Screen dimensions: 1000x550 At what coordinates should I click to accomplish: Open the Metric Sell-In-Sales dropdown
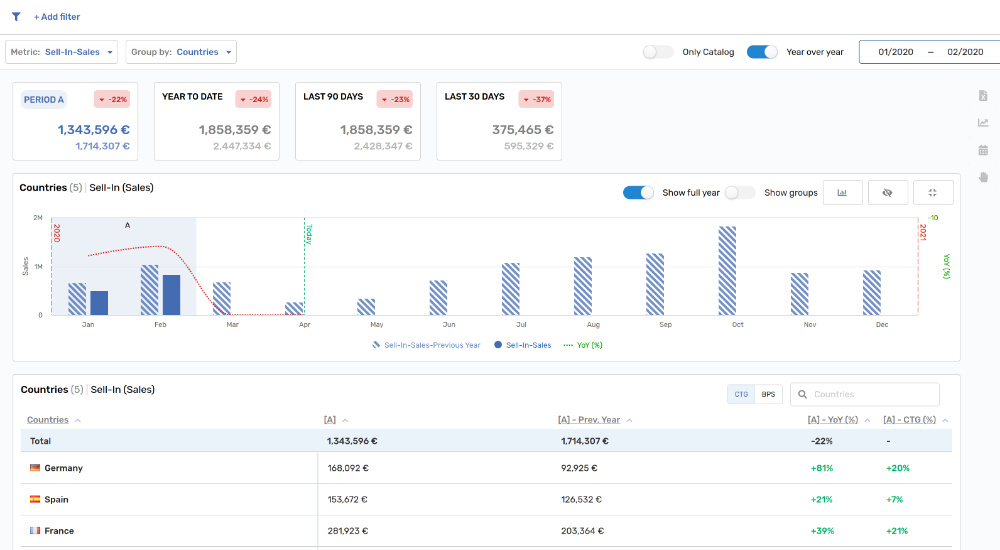[62, 52]
